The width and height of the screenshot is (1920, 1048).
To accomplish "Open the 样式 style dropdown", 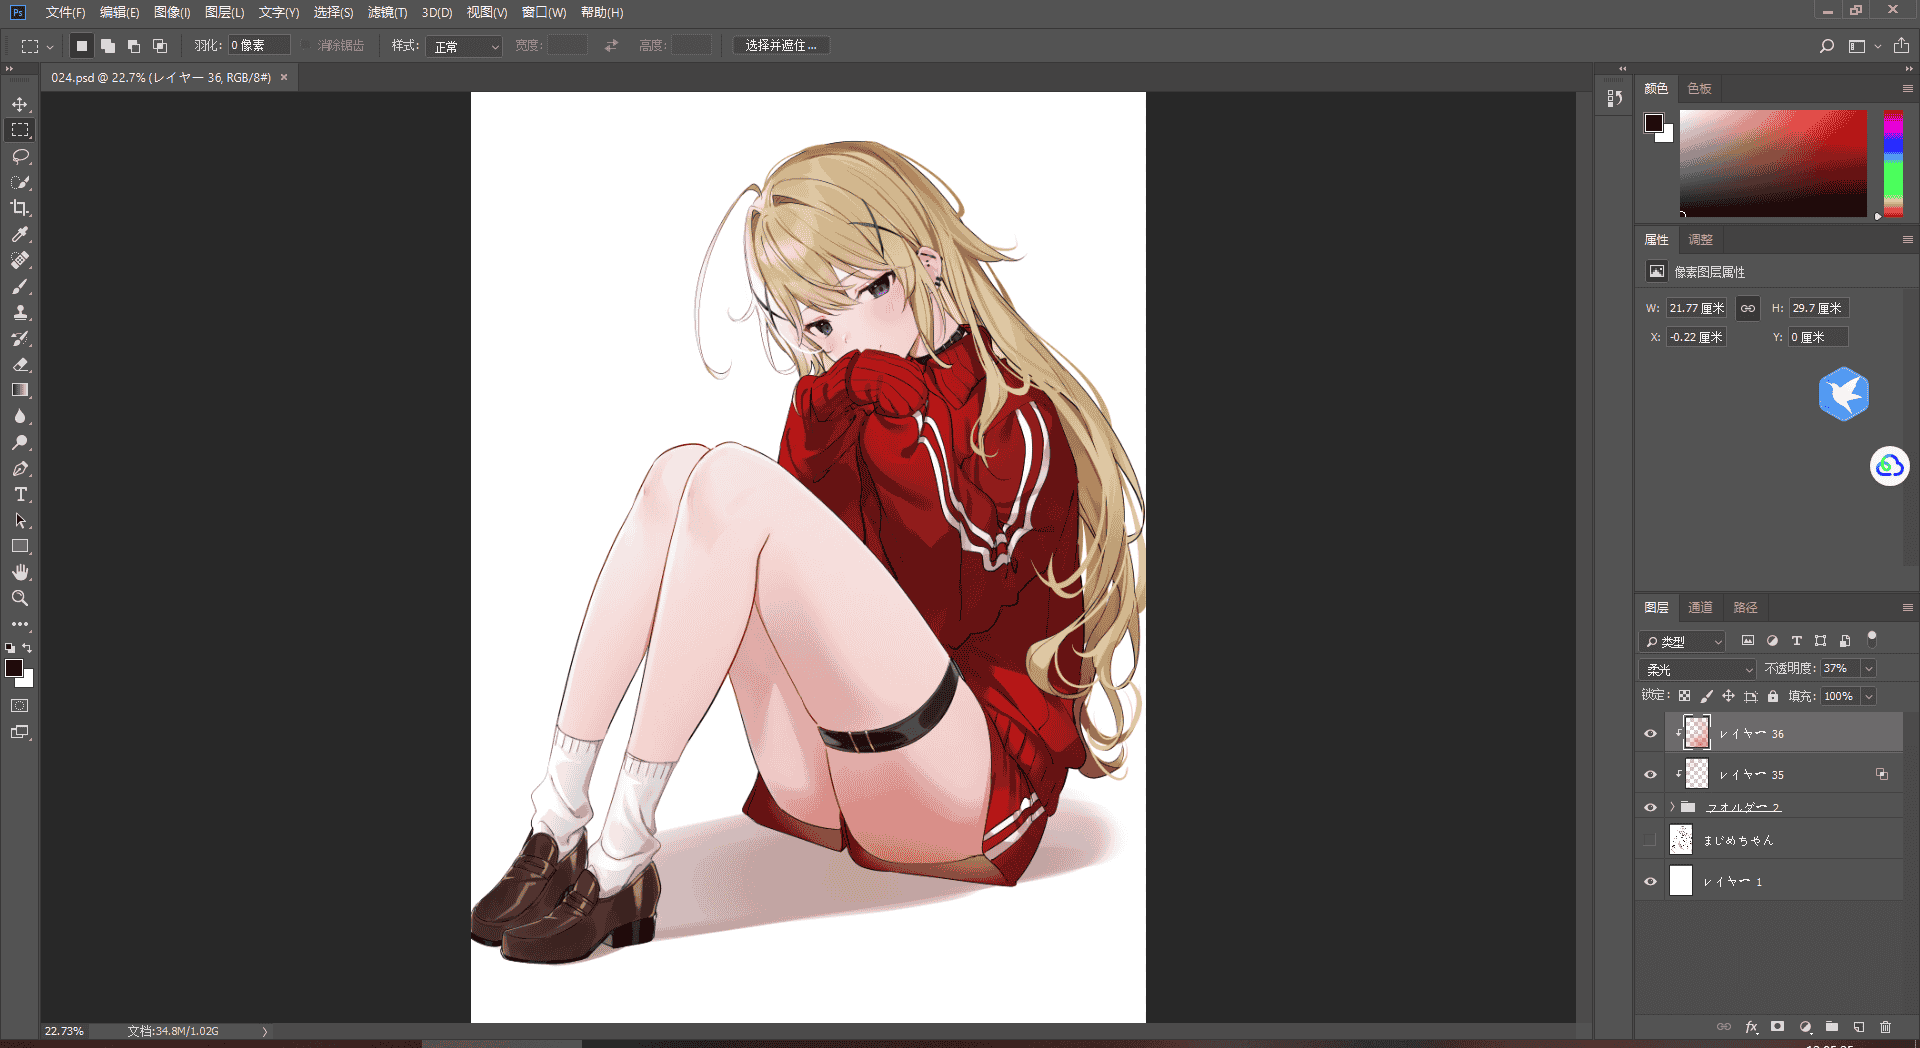I will [464, 46].
